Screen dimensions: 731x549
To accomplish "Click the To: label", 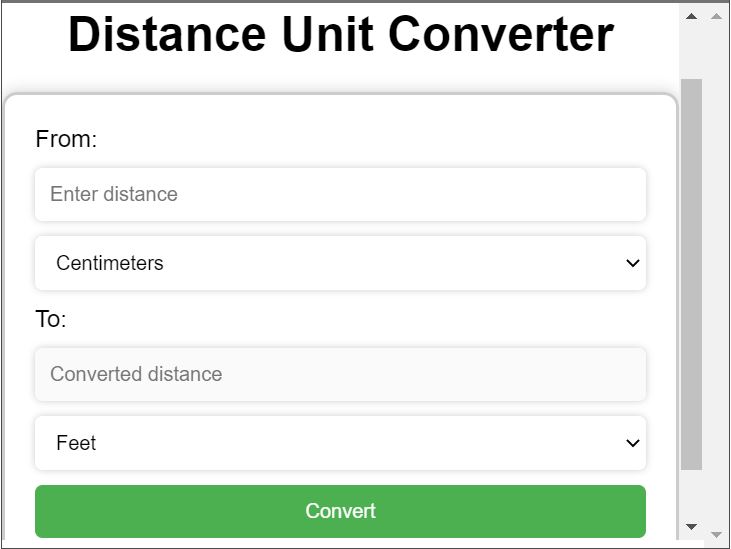I will [x=51, y=320].
